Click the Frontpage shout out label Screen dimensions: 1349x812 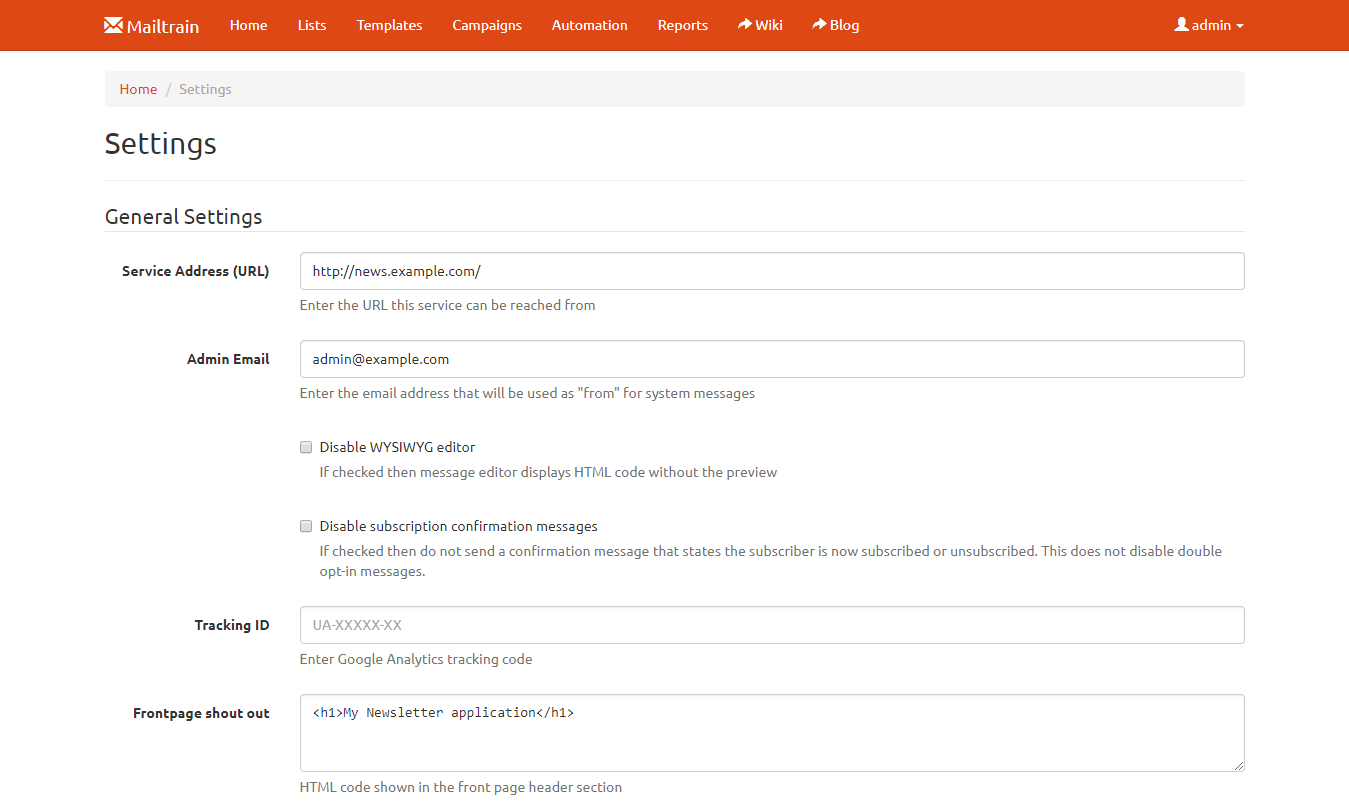coord(201,713)
